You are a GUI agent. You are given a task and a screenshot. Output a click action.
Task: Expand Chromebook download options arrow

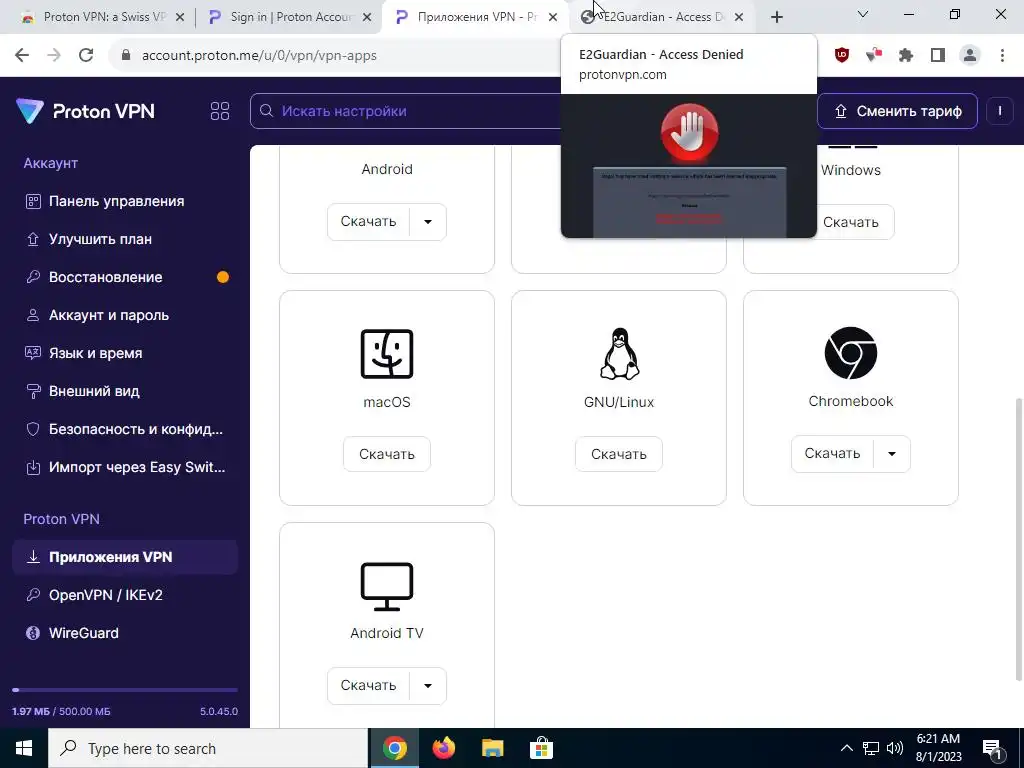coord(891,454)
